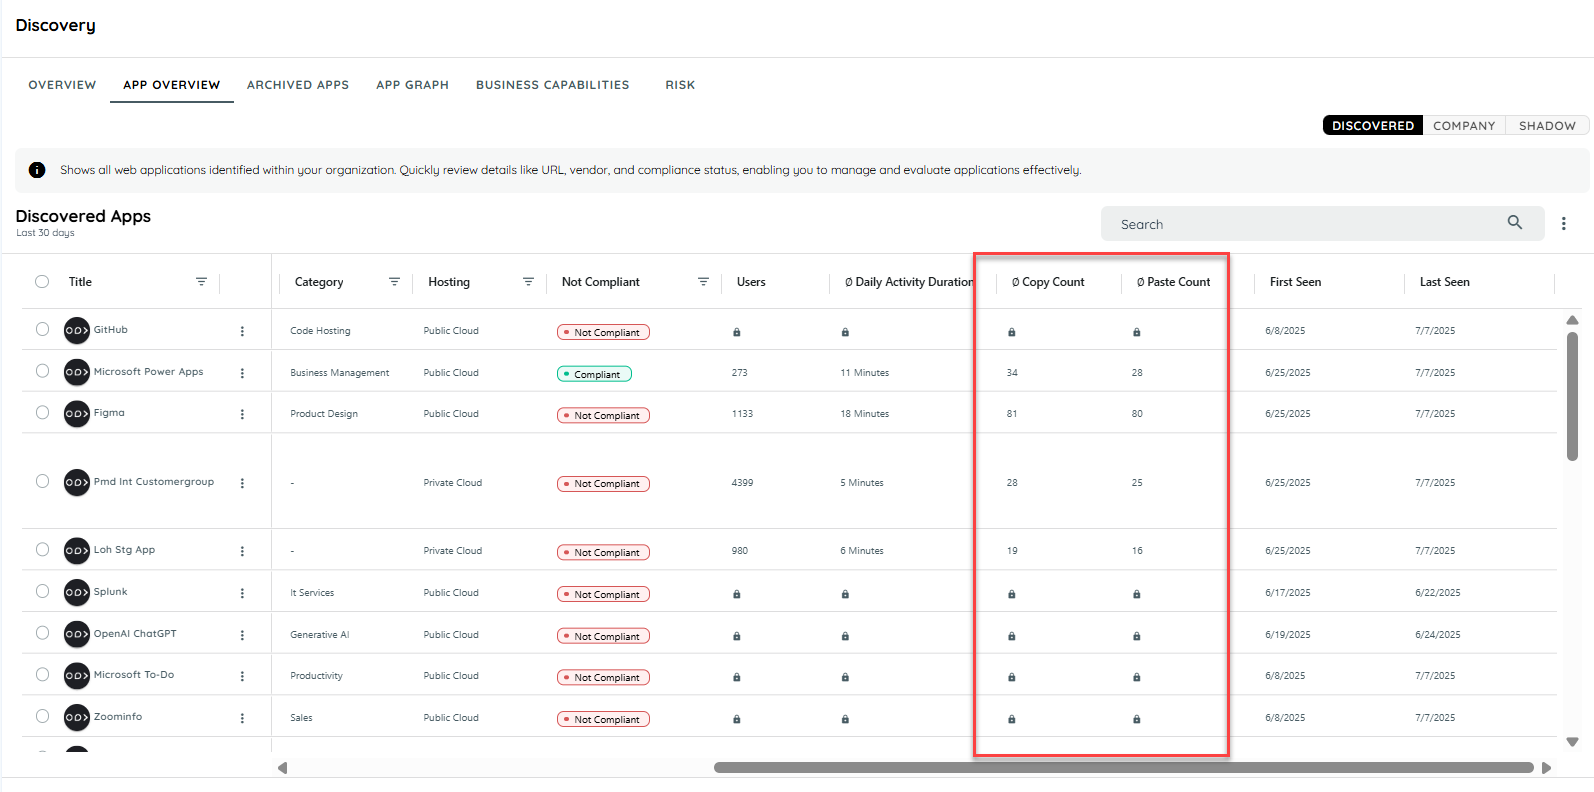
Task: Click the lock icon in OpenAI ChatGPT's Users cell
Action: point(737,636)
